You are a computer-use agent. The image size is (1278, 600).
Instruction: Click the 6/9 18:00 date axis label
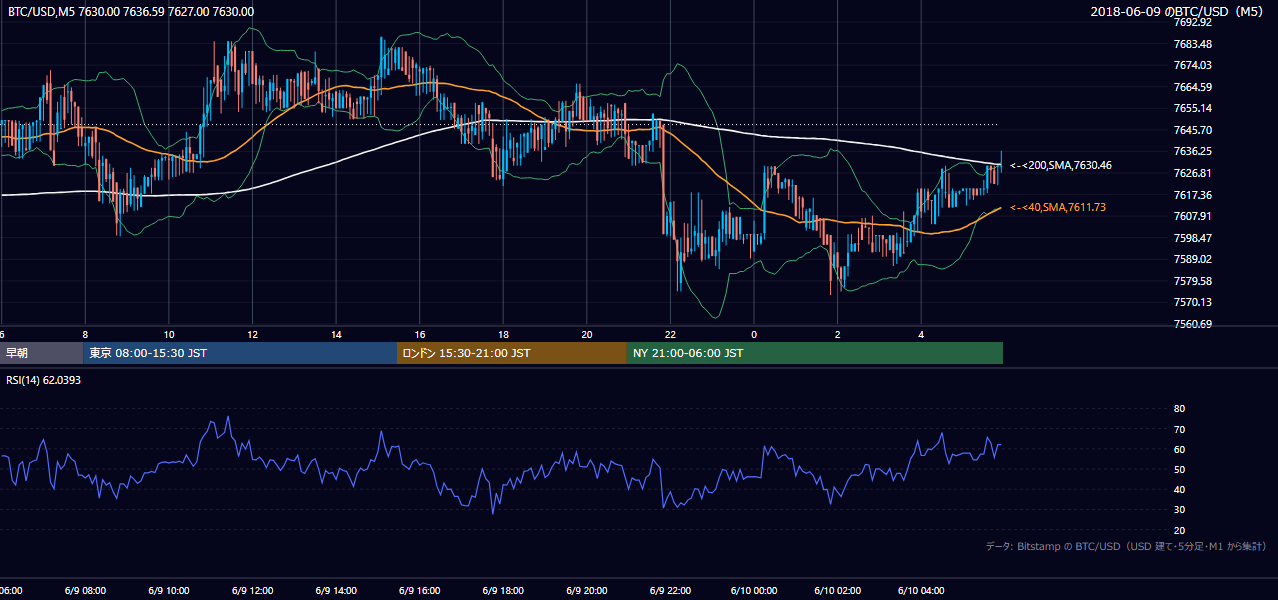[504, 590]
